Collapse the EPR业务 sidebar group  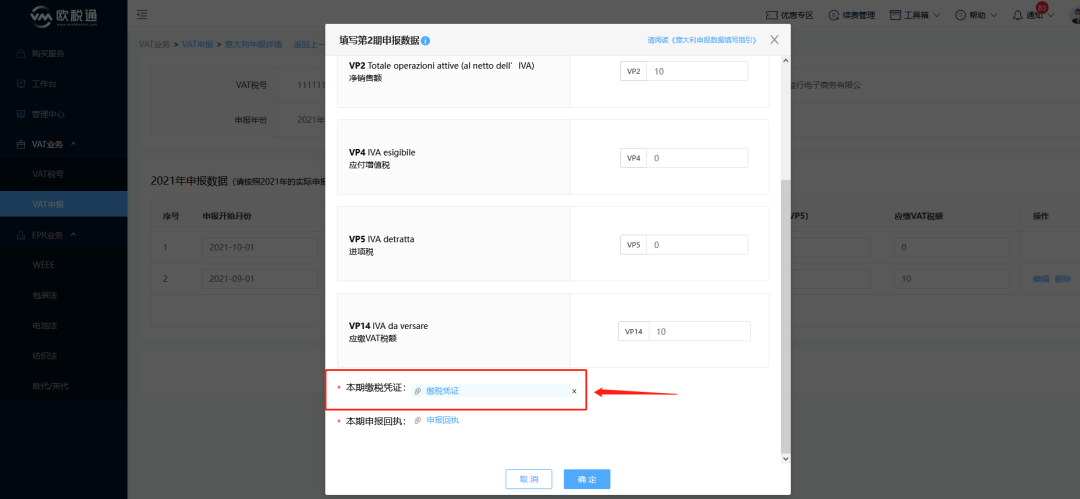pyautogui.click(x=72, y=234)
